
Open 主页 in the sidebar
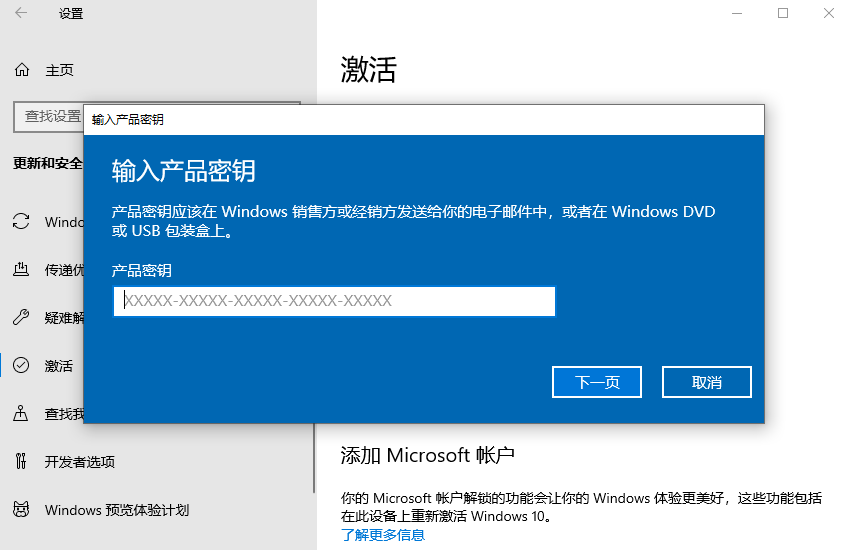click(59, 70)
